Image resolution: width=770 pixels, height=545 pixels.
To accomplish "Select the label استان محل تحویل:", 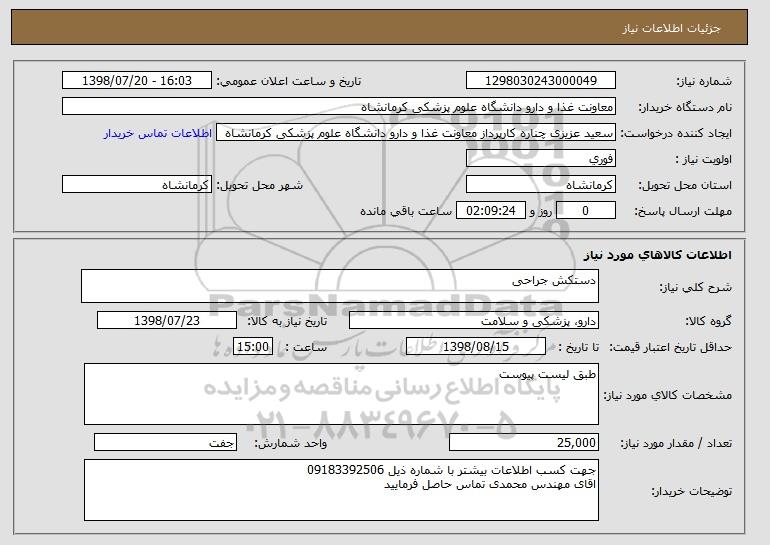I will pos(685,185).
